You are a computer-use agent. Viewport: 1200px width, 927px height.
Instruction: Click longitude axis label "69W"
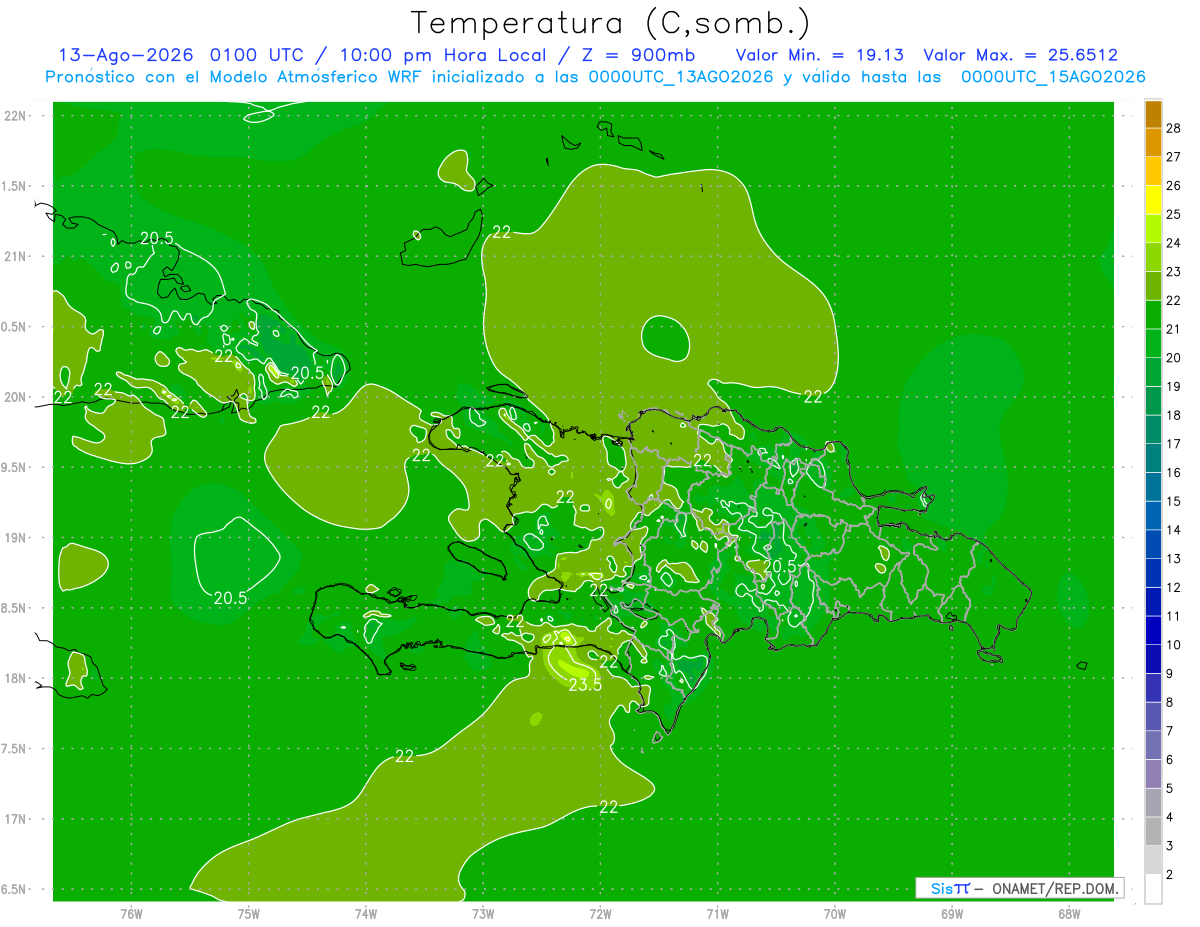951,913
